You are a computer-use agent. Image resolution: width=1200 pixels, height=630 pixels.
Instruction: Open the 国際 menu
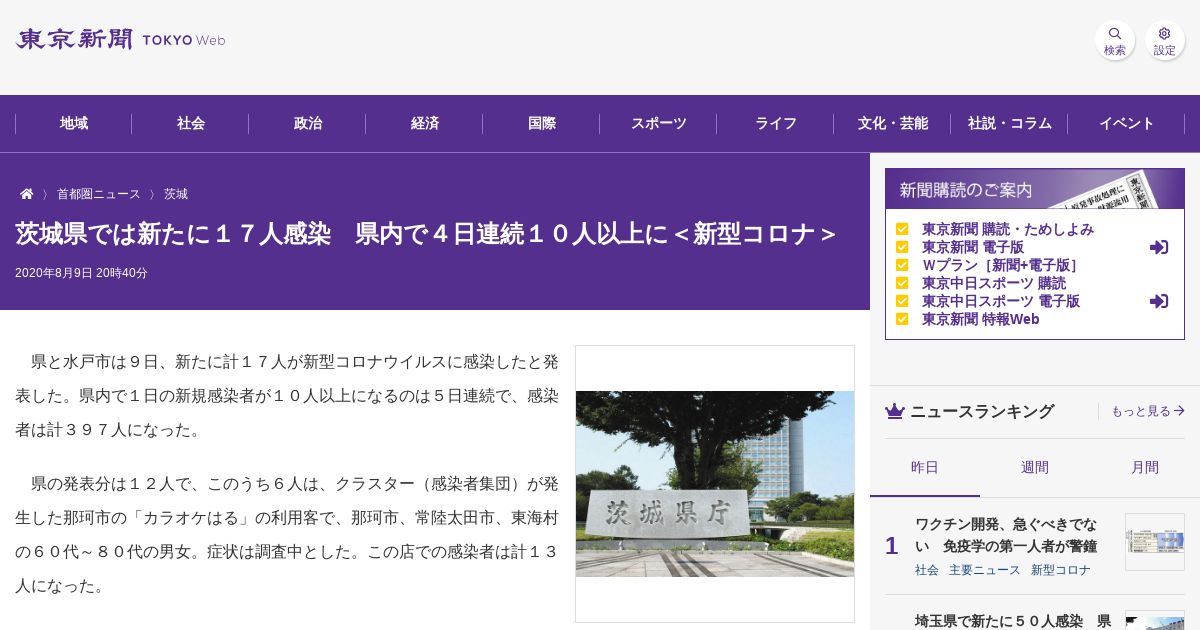click(x=542, y=124)
